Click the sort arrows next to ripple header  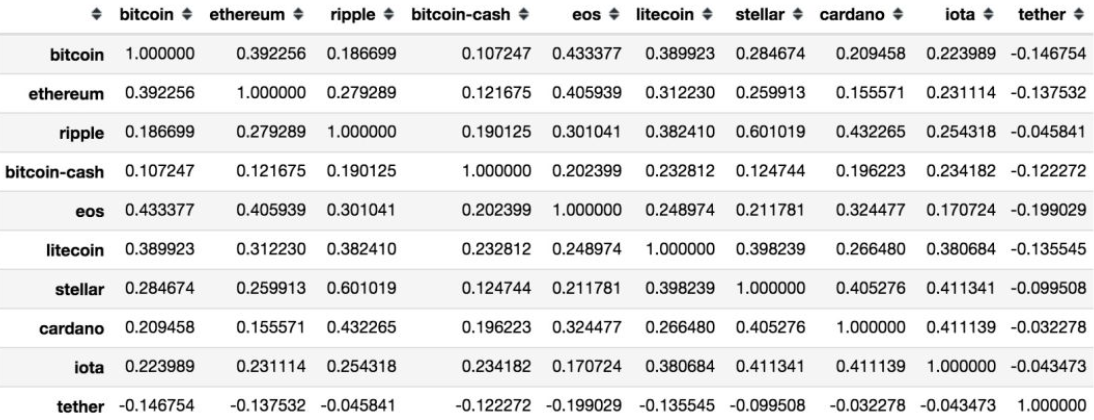click(x=385, y=19)
